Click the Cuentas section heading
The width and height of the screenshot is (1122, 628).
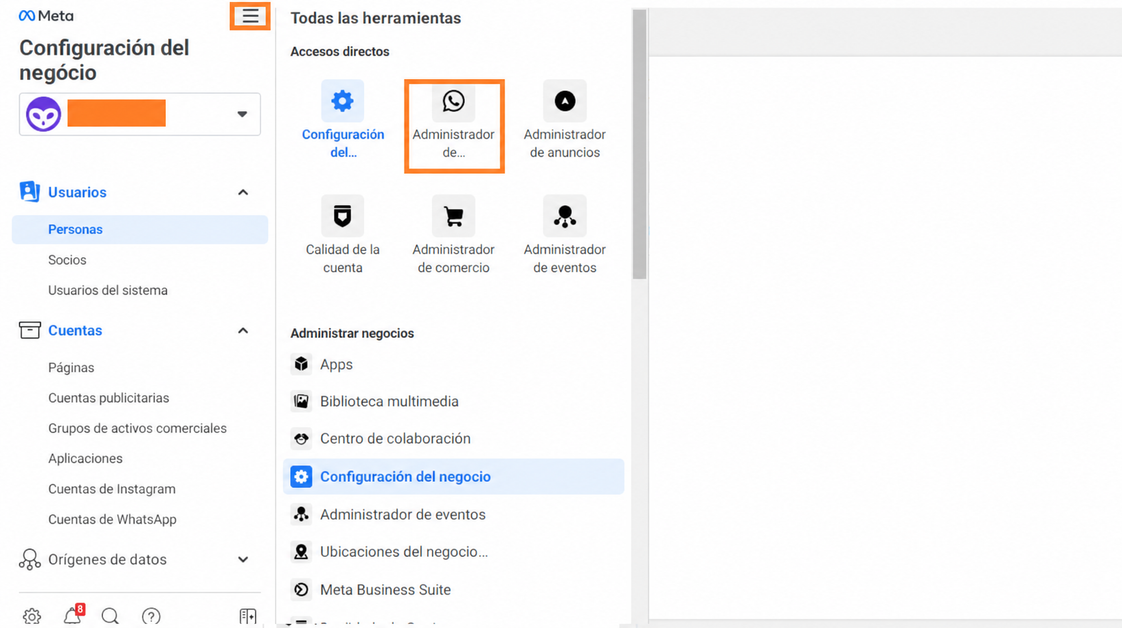point(75,330)
